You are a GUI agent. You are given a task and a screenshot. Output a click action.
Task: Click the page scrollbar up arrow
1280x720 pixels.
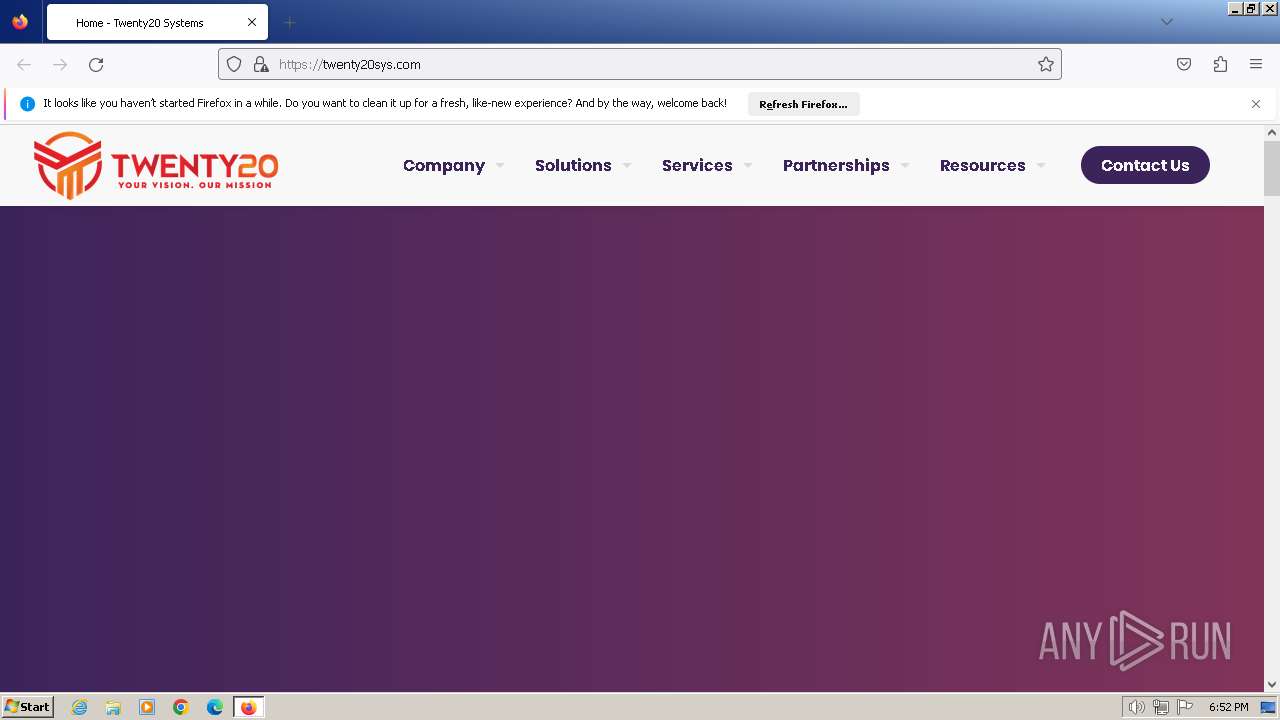point(1272,132)
